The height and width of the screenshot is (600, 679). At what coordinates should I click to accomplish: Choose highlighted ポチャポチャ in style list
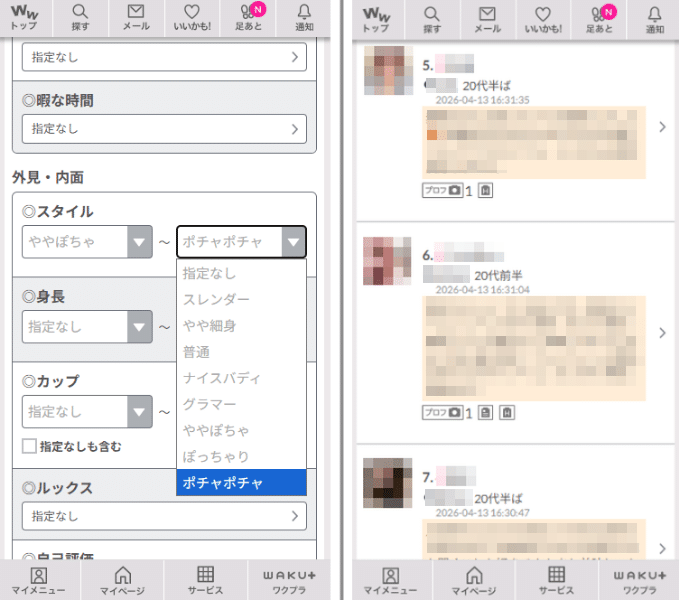[241, 483]
